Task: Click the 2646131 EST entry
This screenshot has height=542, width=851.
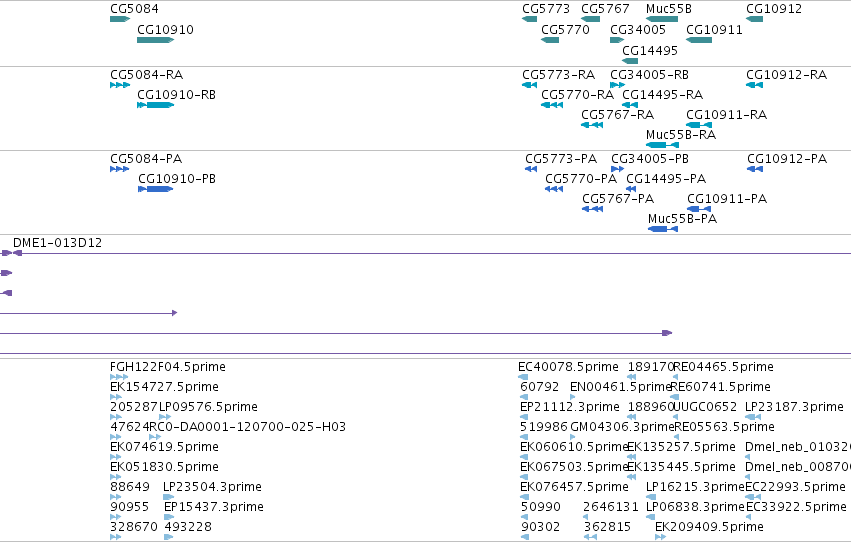Action: tap(586, 517)
